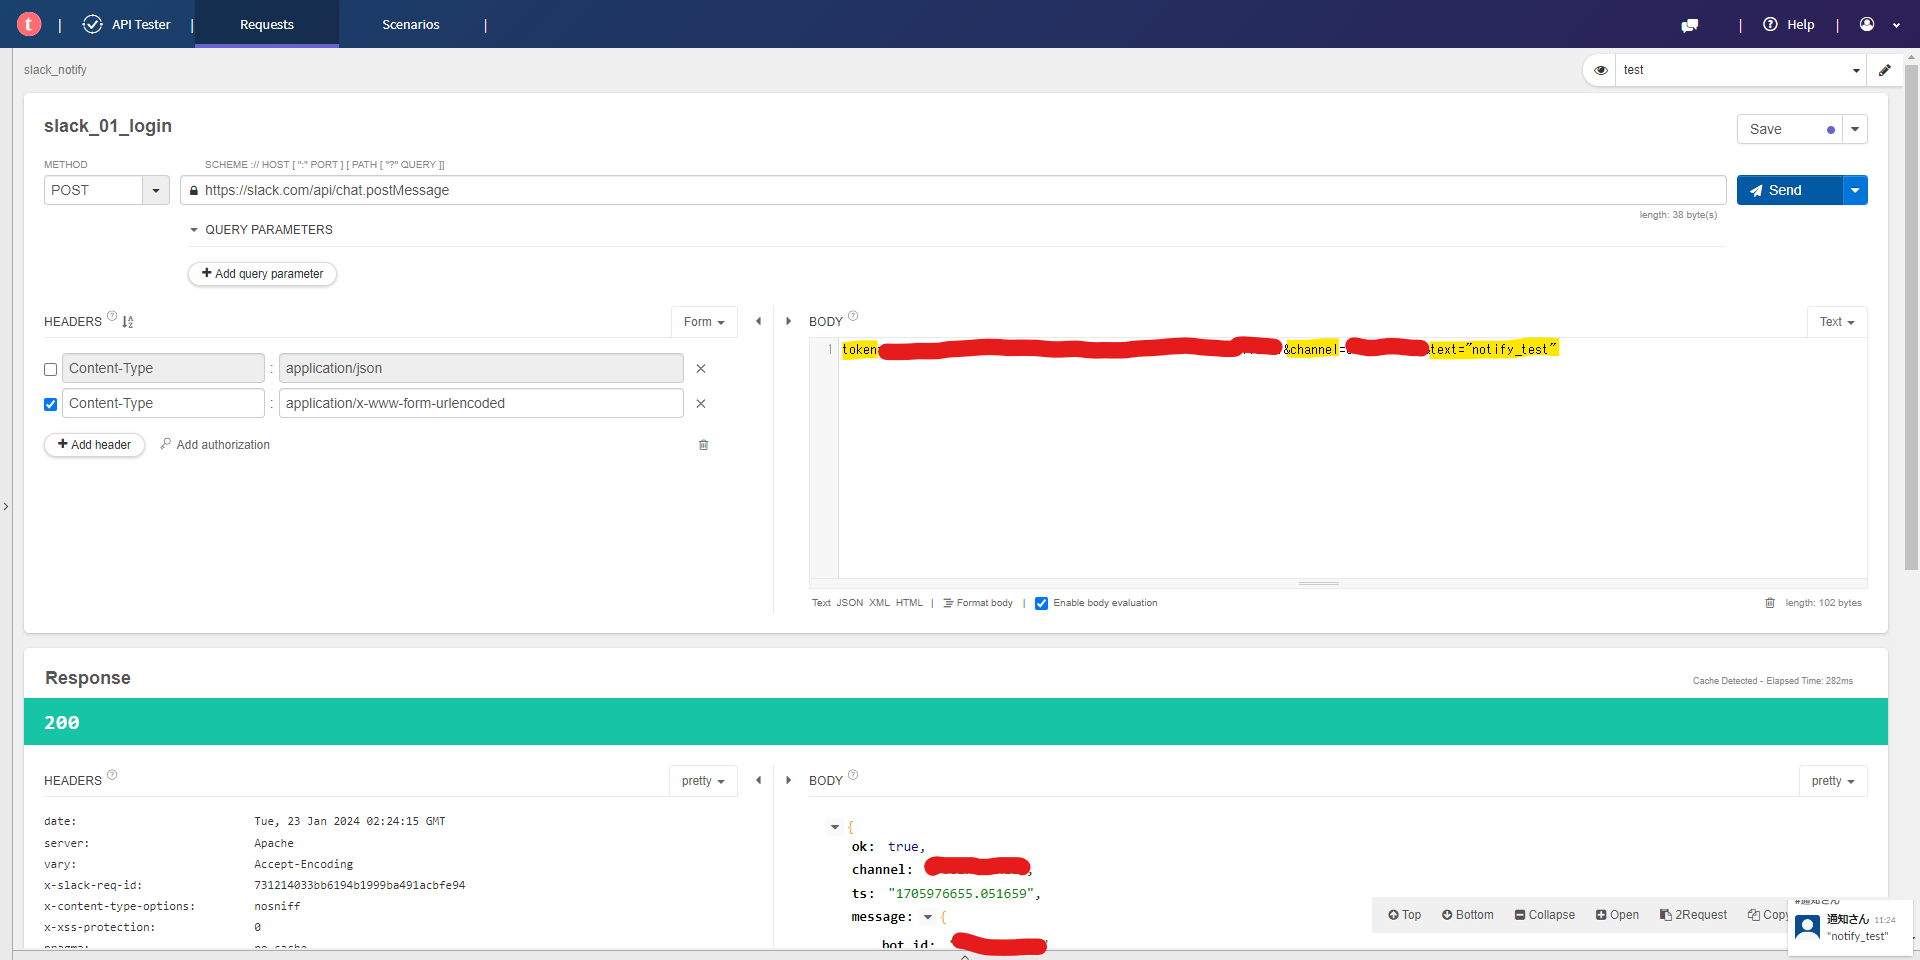This screenshot has height=960, width=1920.
Task: Uncheck the x-www-form-urlencoded Content-Type header
Action: [x=51, y=404]
